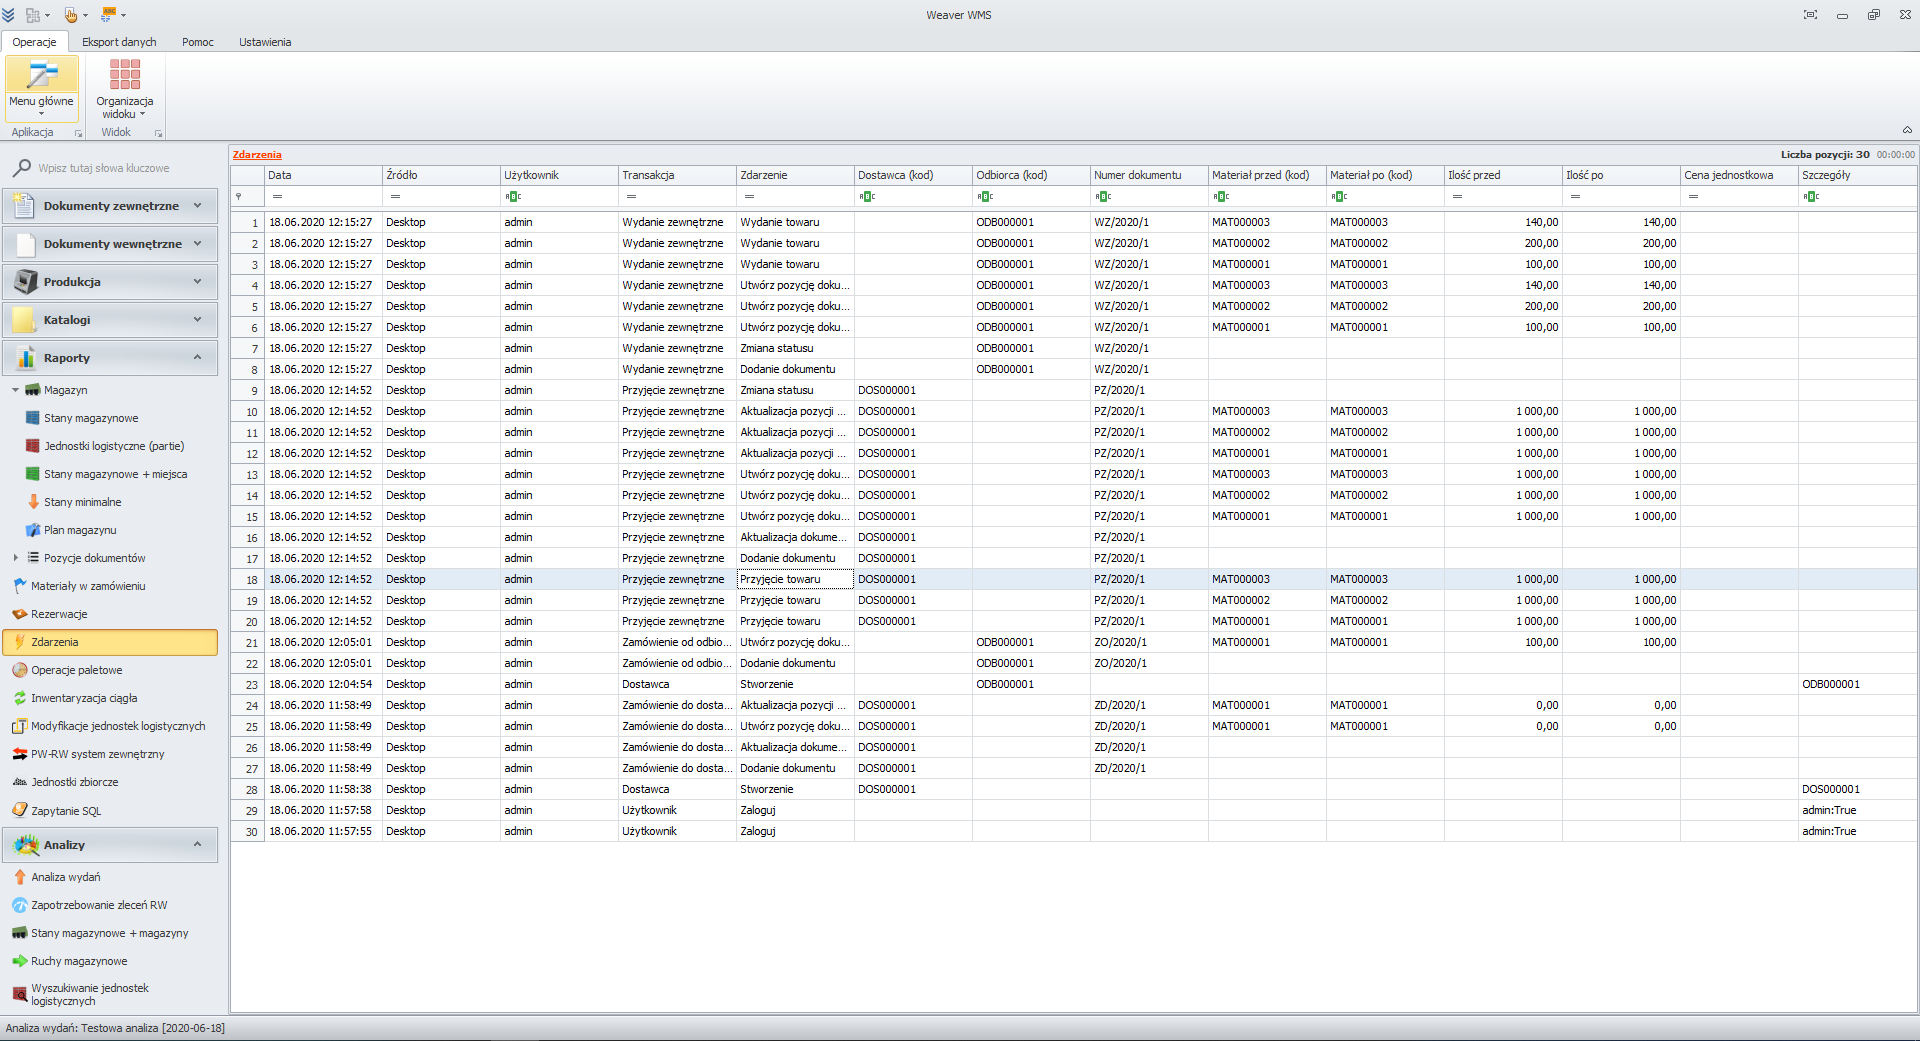
Task: Click the search magnifier icon
Action: (x=21, y=167)
